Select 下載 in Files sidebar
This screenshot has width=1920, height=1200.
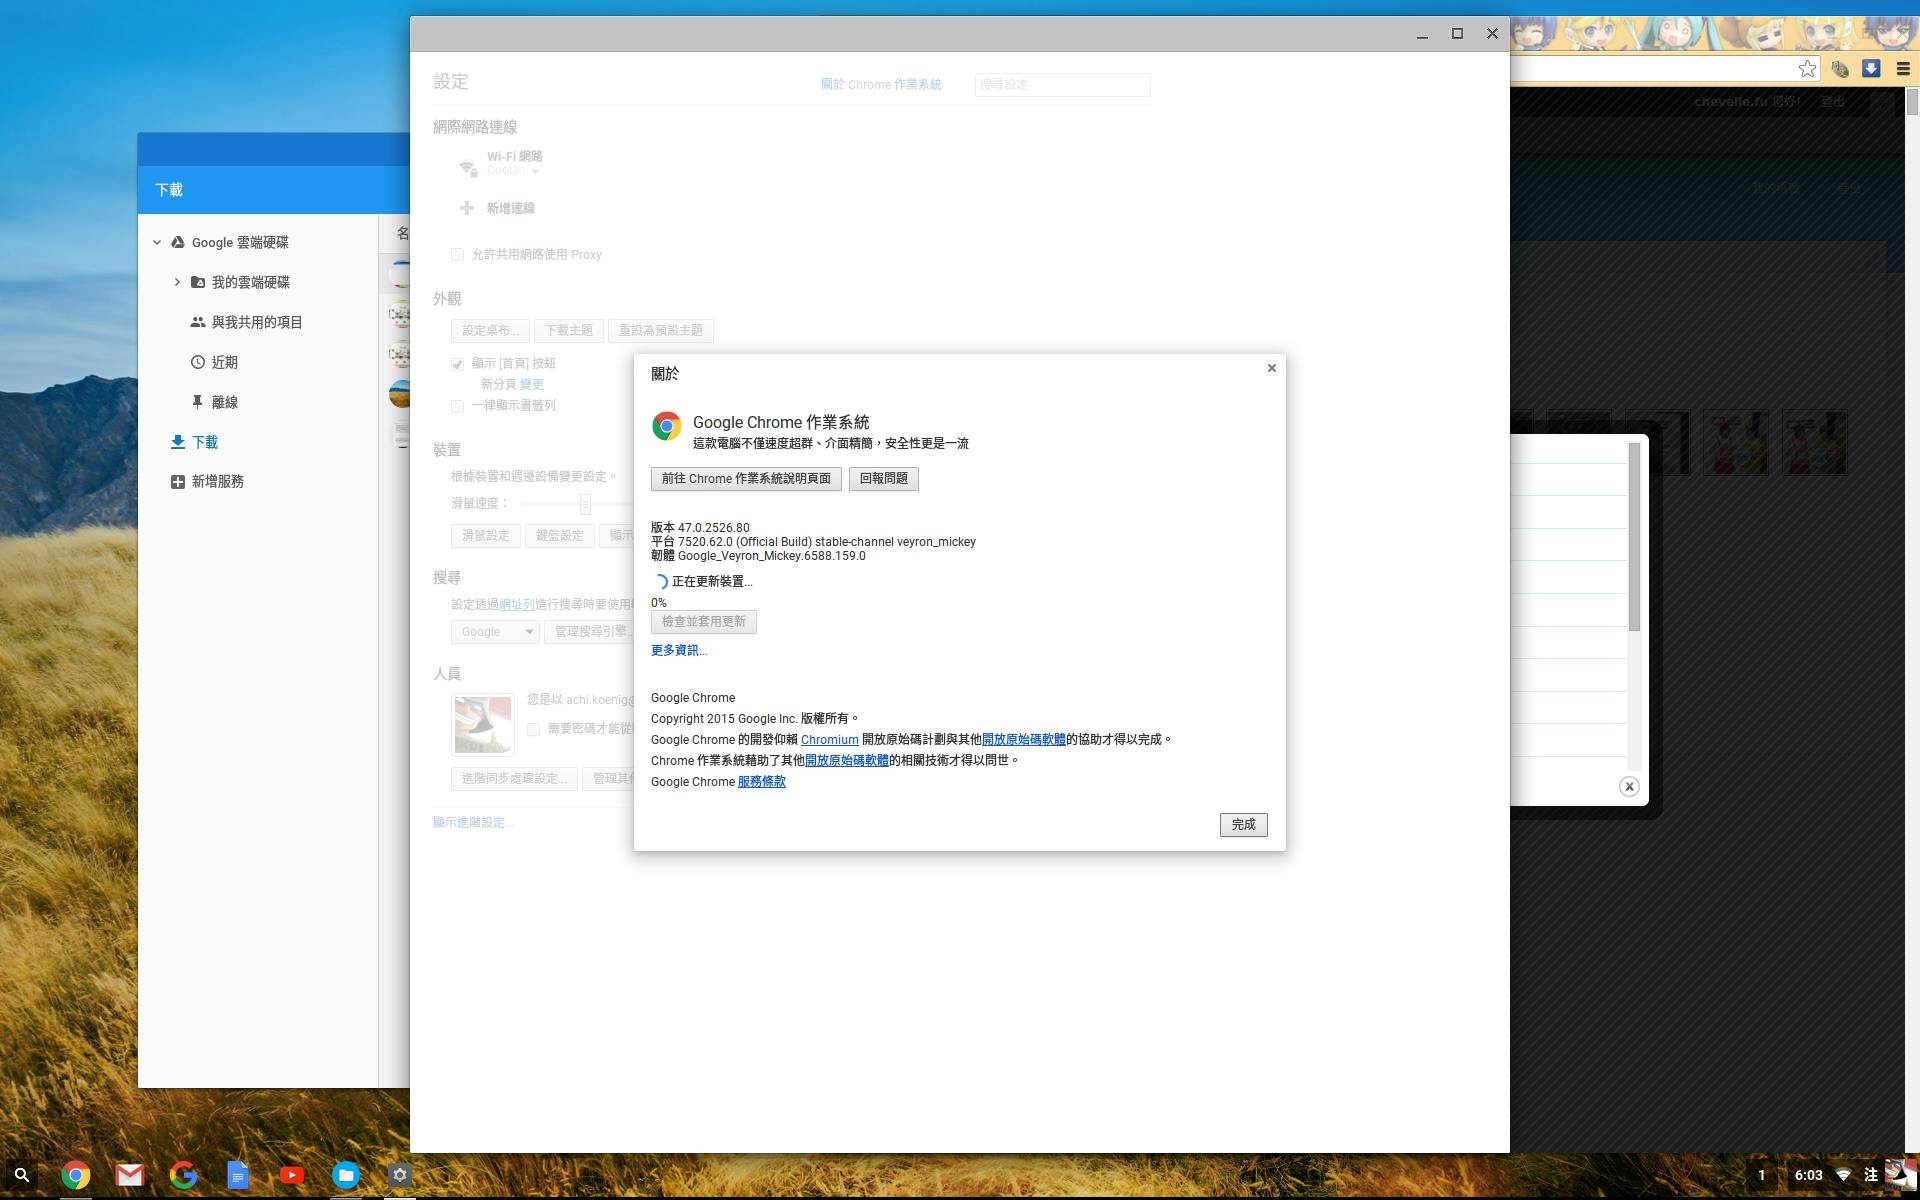point(204,442)
